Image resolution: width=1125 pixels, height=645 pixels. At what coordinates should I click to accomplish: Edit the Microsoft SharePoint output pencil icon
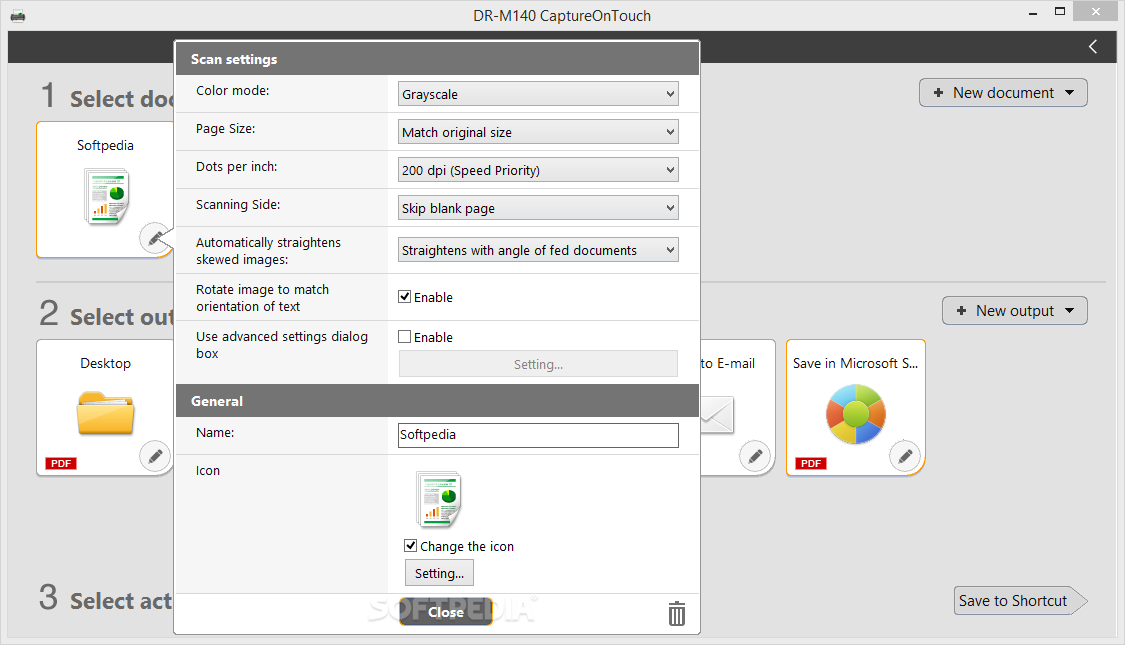pyautogui.click(x=905, y=456)
